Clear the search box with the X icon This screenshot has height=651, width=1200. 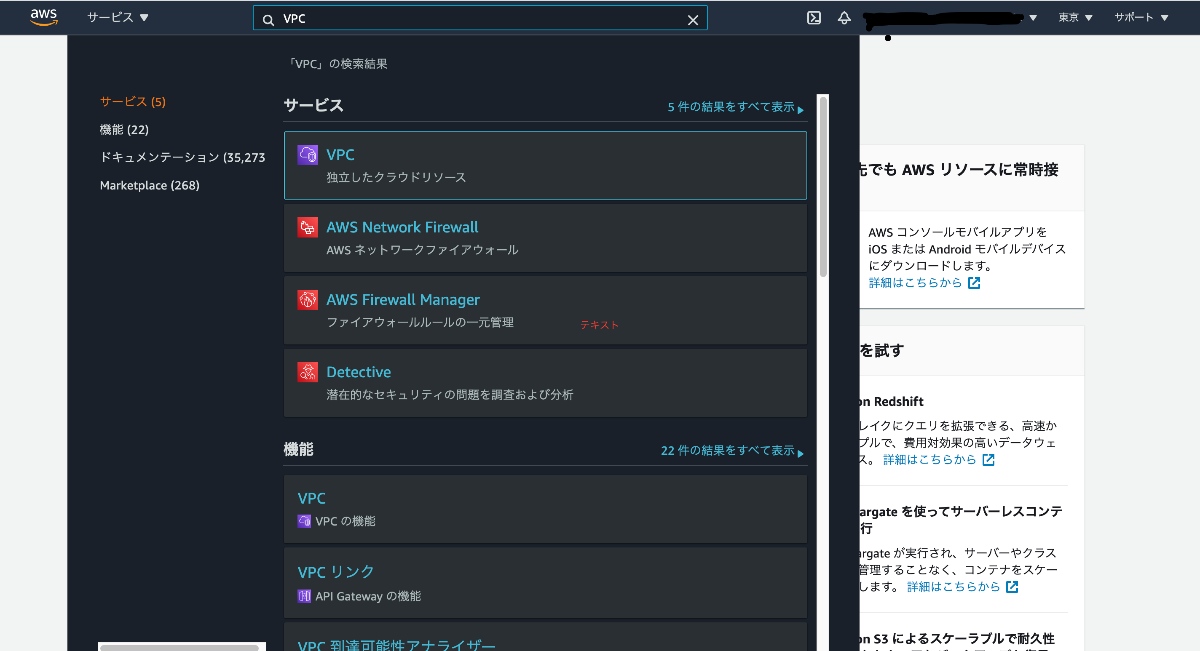point(693,19)
